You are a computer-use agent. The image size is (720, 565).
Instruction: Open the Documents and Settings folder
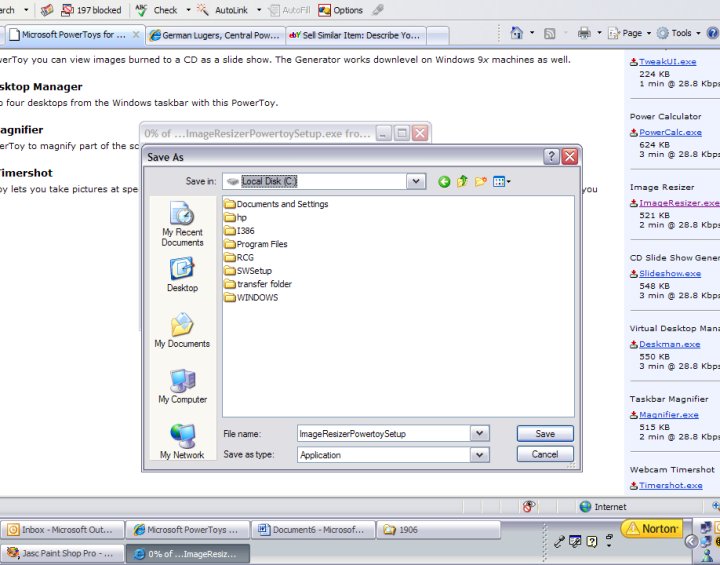click(x=276, y=204)
